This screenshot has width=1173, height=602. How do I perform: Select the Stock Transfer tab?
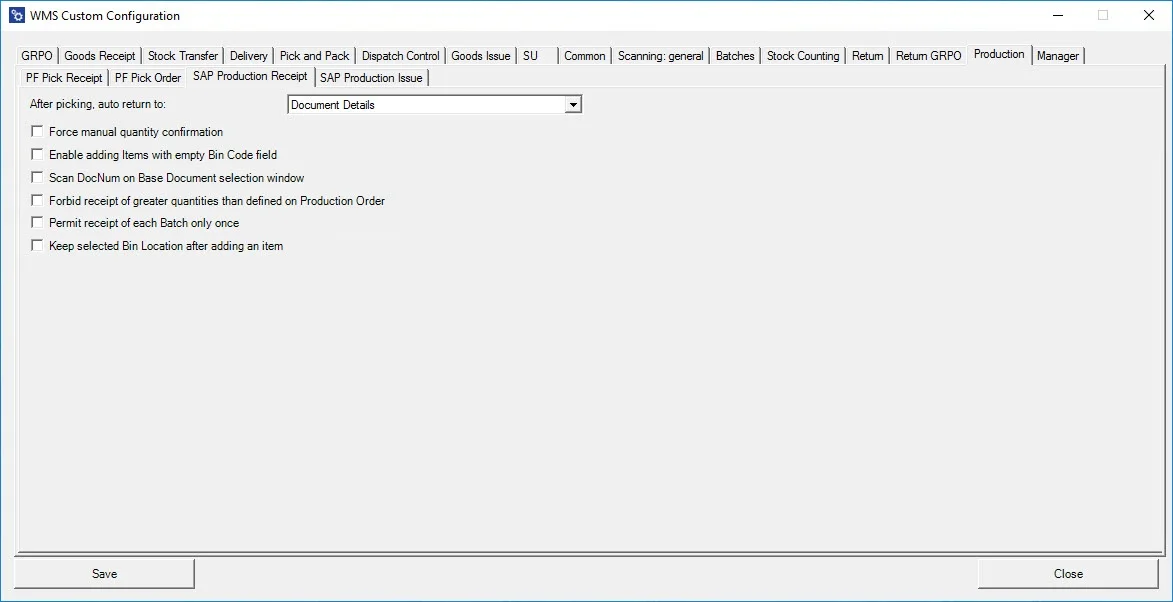coord(182,56)
